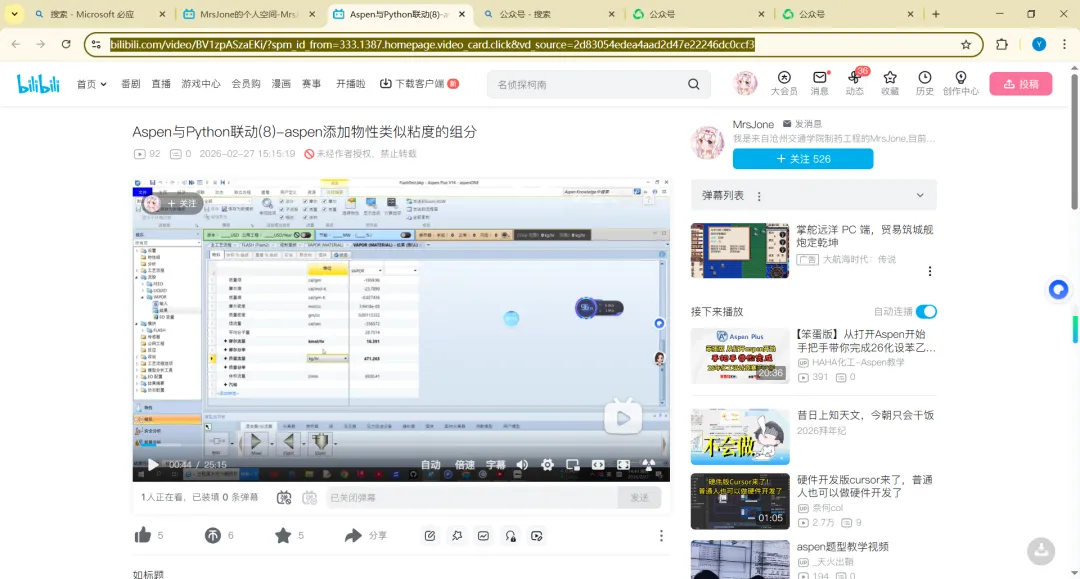Click 发消息 next to MrsJone
This screenshot has height=579, width=1080.
click(x=802, y=124)
